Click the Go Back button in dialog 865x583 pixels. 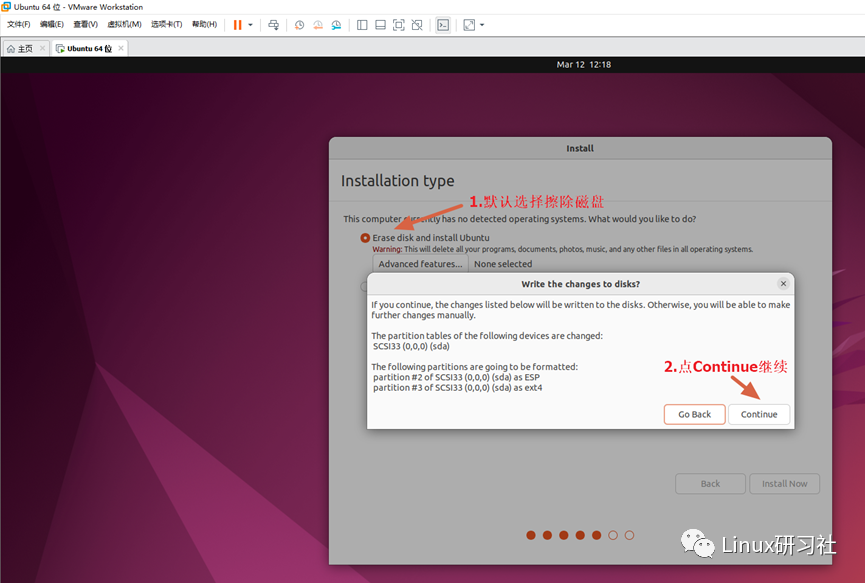pyautogui.click(x=695, y=414)
